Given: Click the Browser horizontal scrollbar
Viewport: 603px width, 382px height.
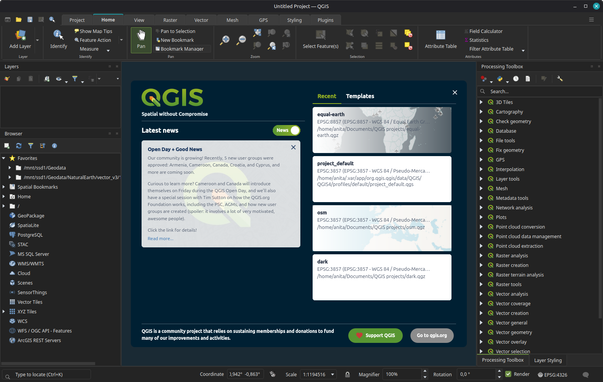Looking at the screenshot, I should tap(49, 363).
